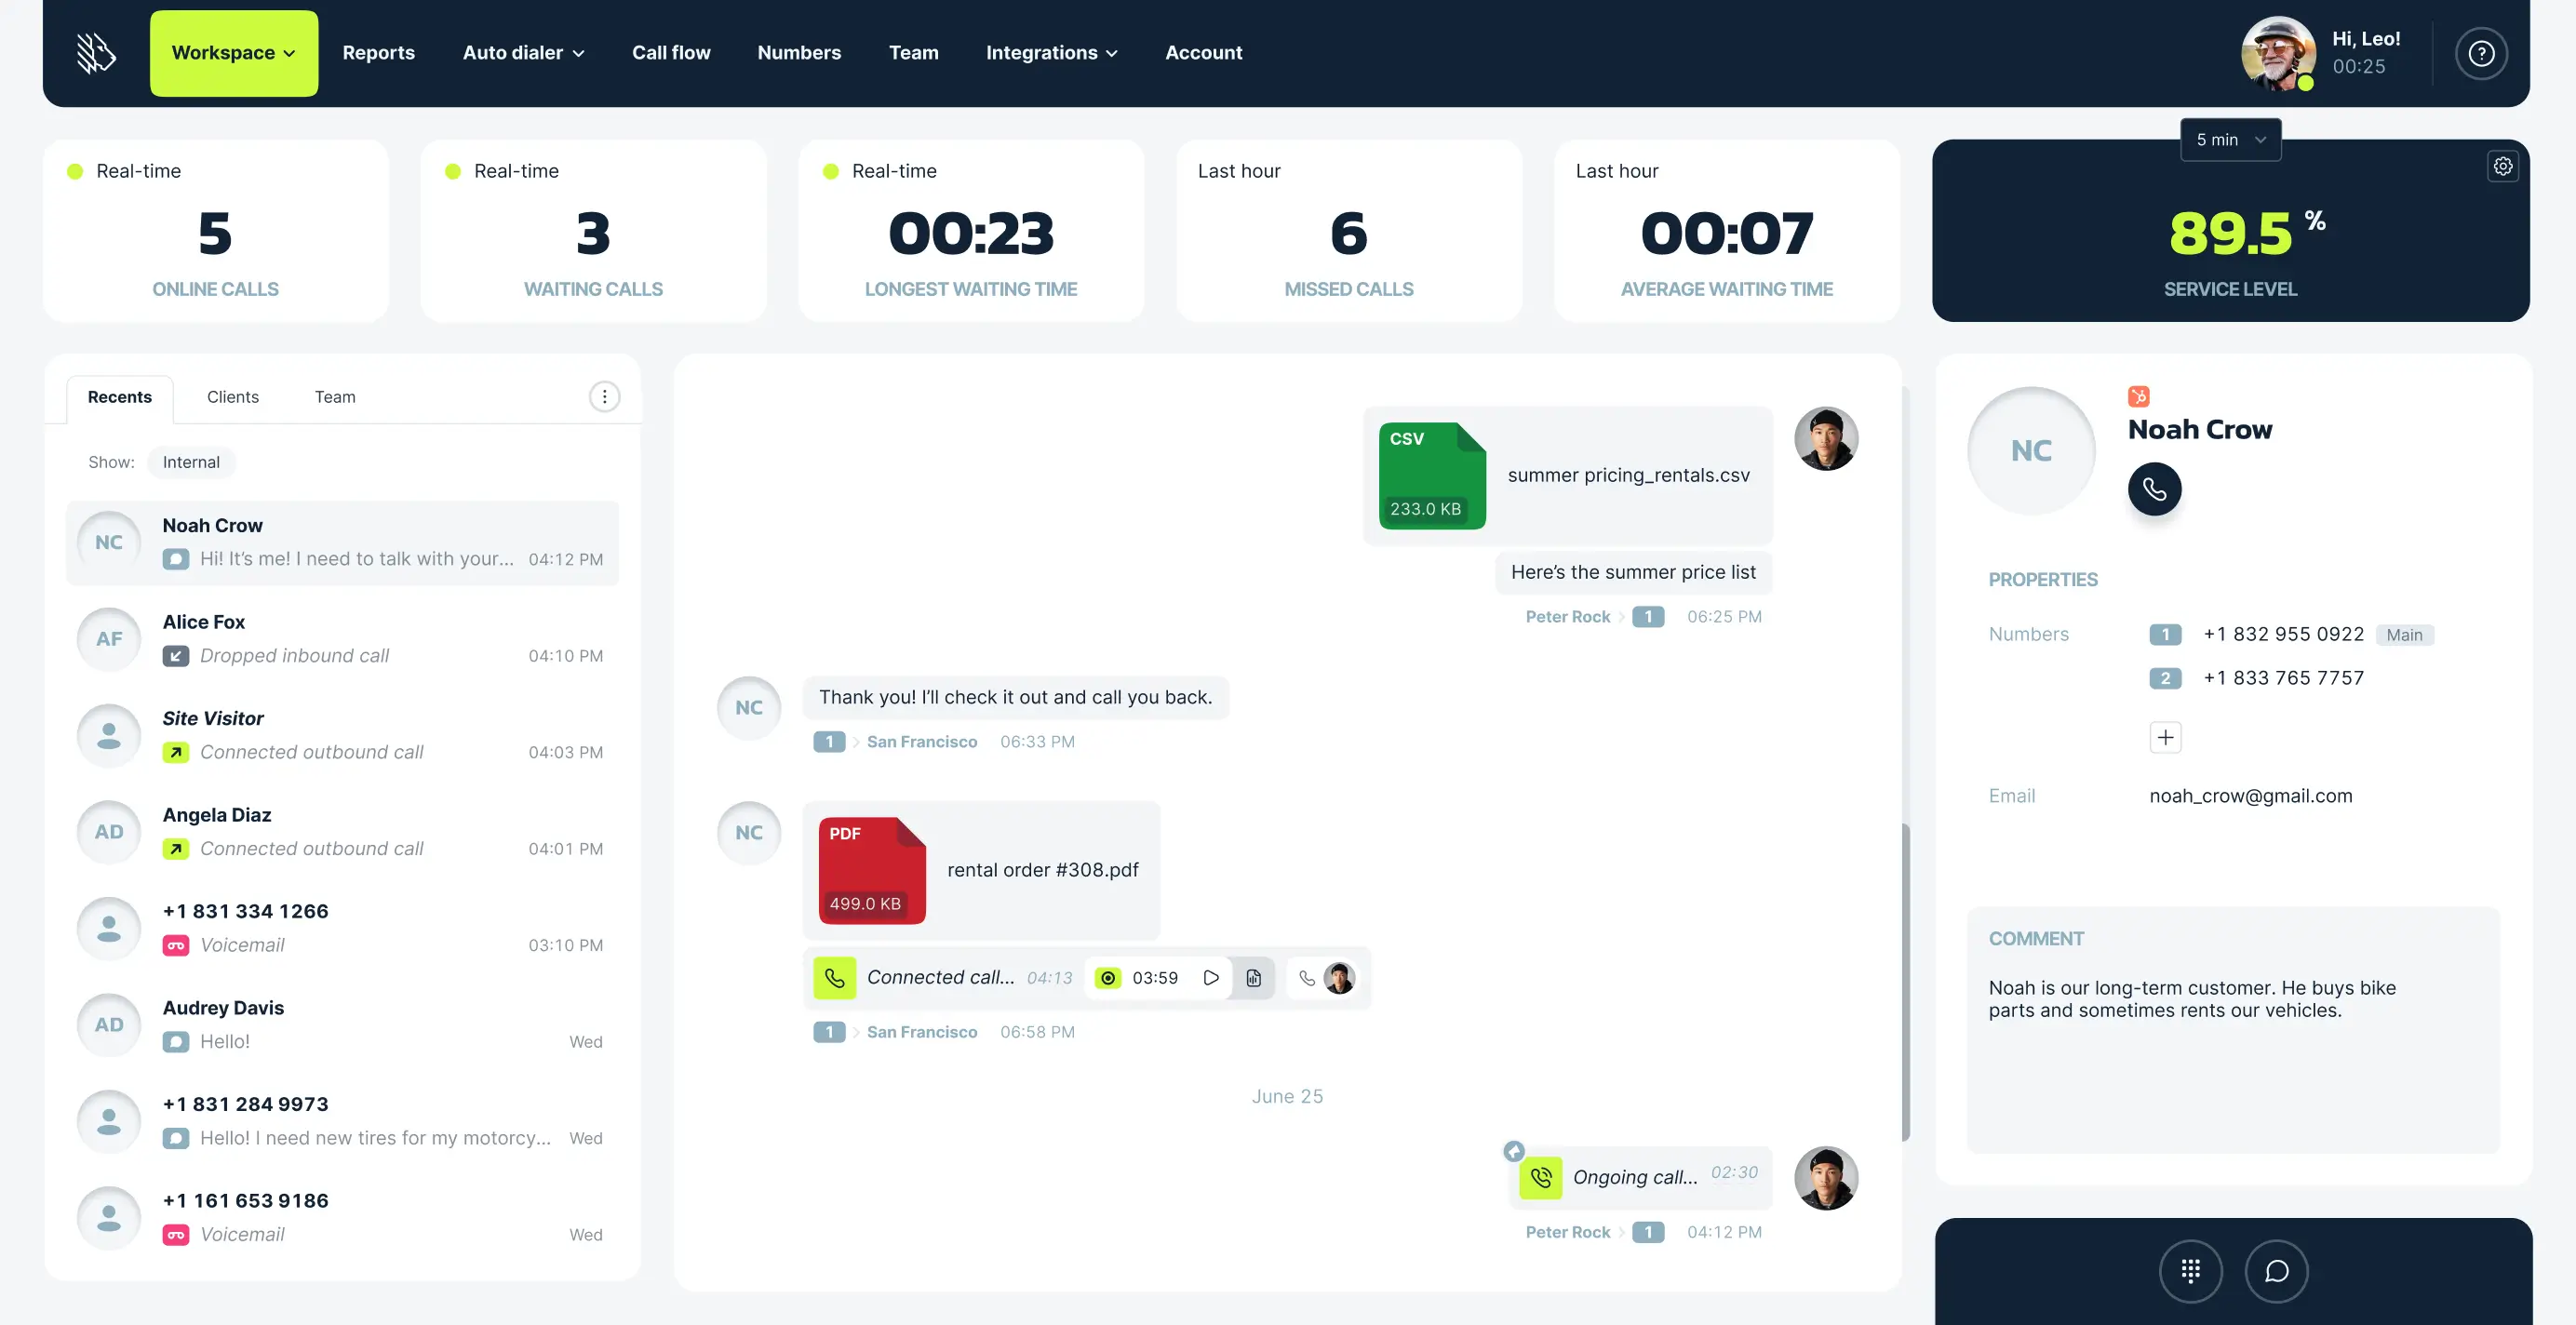2576x1325 pixels.
Task: Open Numbers in top navigation
Action: 799,53
